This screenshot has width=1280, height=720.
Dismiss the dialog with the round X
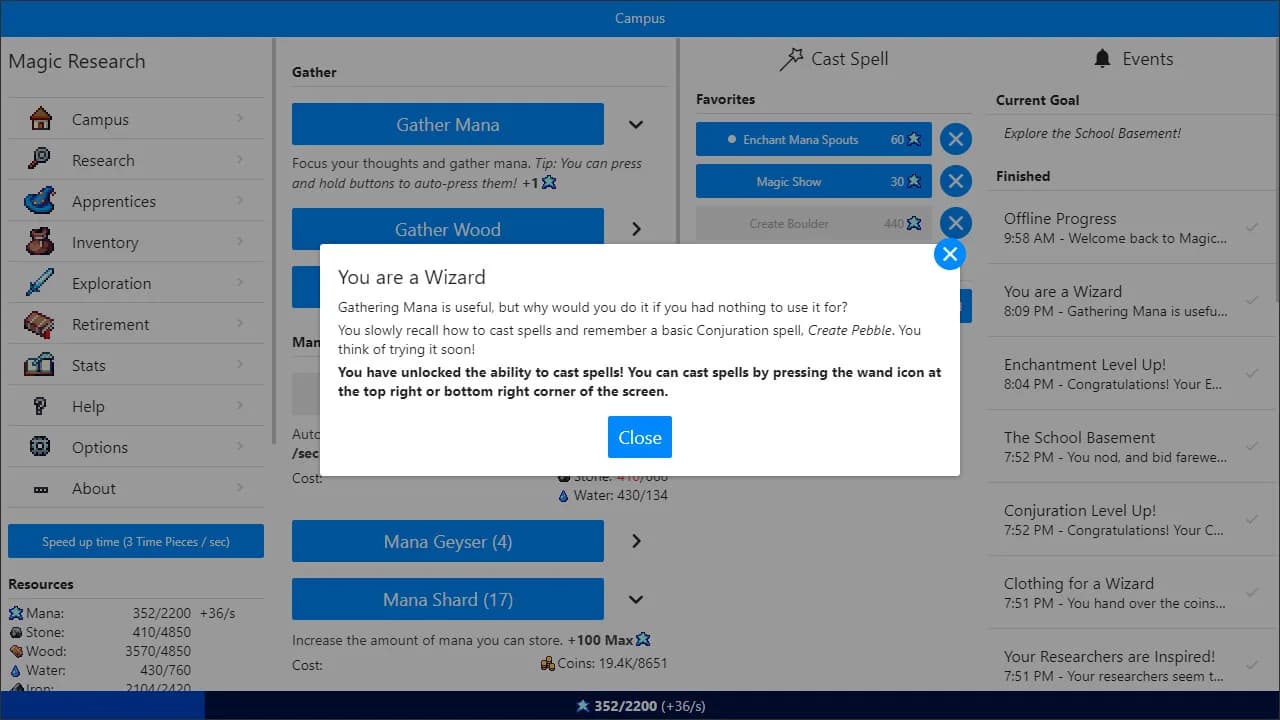pos(950,254)
